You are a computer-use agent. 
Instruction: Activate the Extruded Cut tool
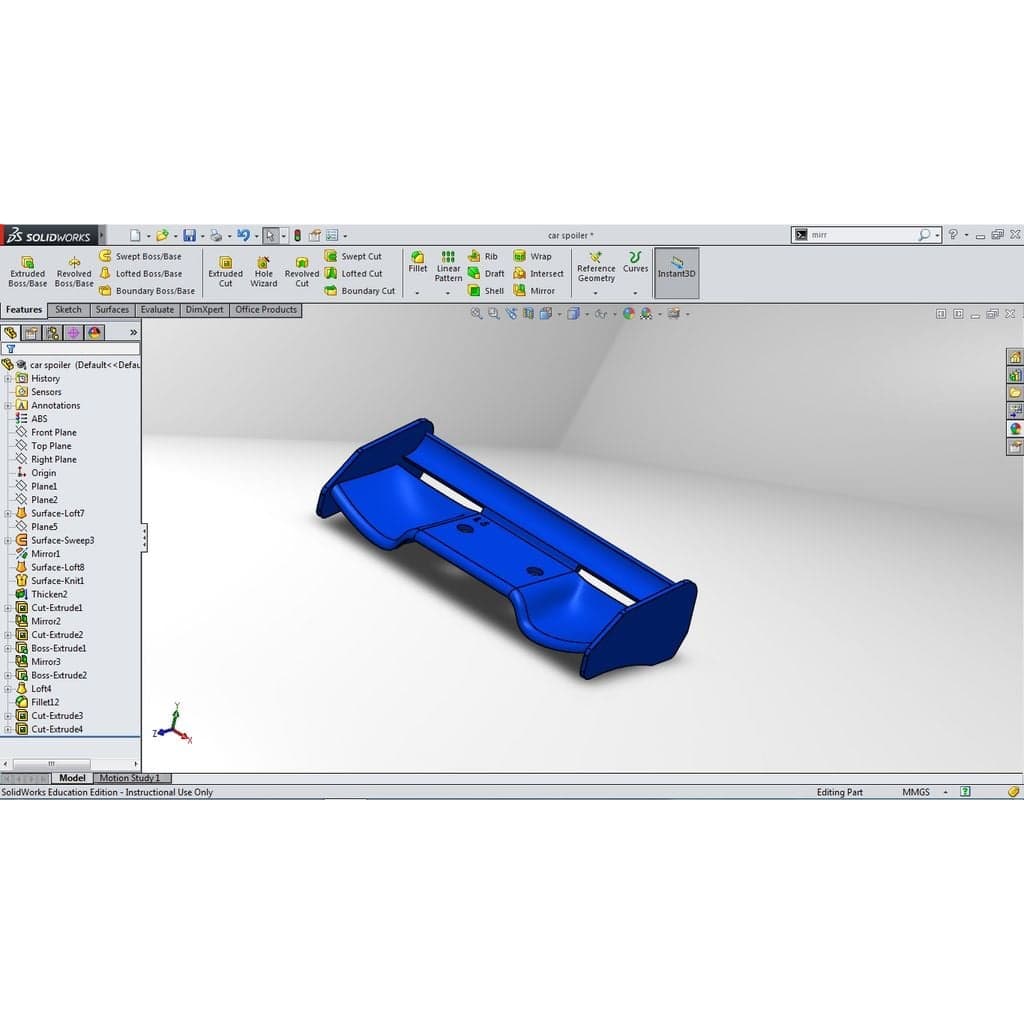tap(225, 272)
